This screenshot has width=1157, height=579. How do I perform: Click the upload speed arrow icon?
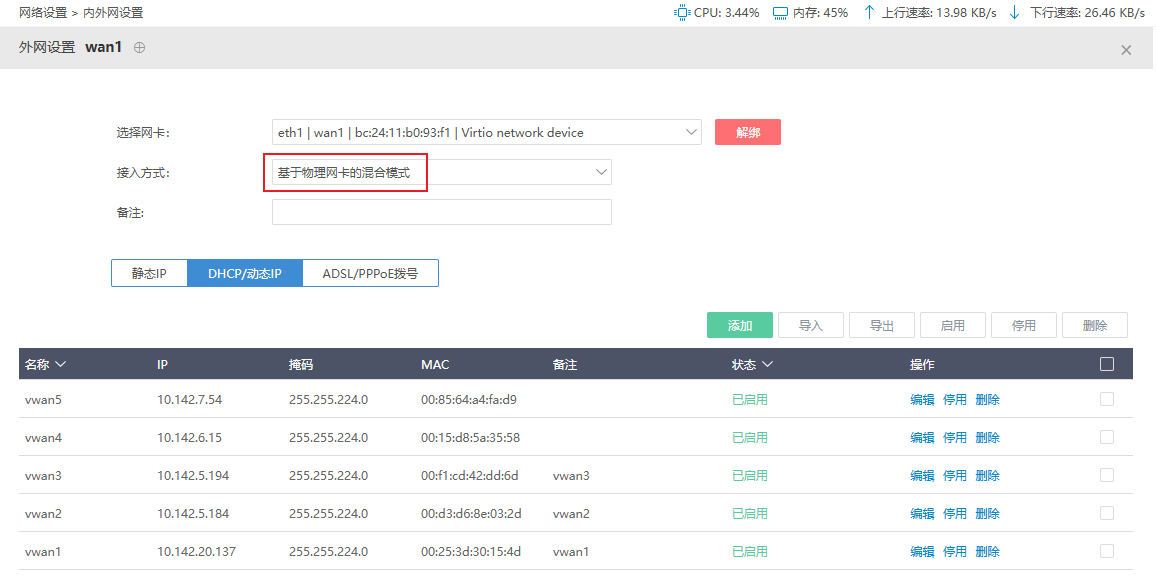(x=868, y=13)
